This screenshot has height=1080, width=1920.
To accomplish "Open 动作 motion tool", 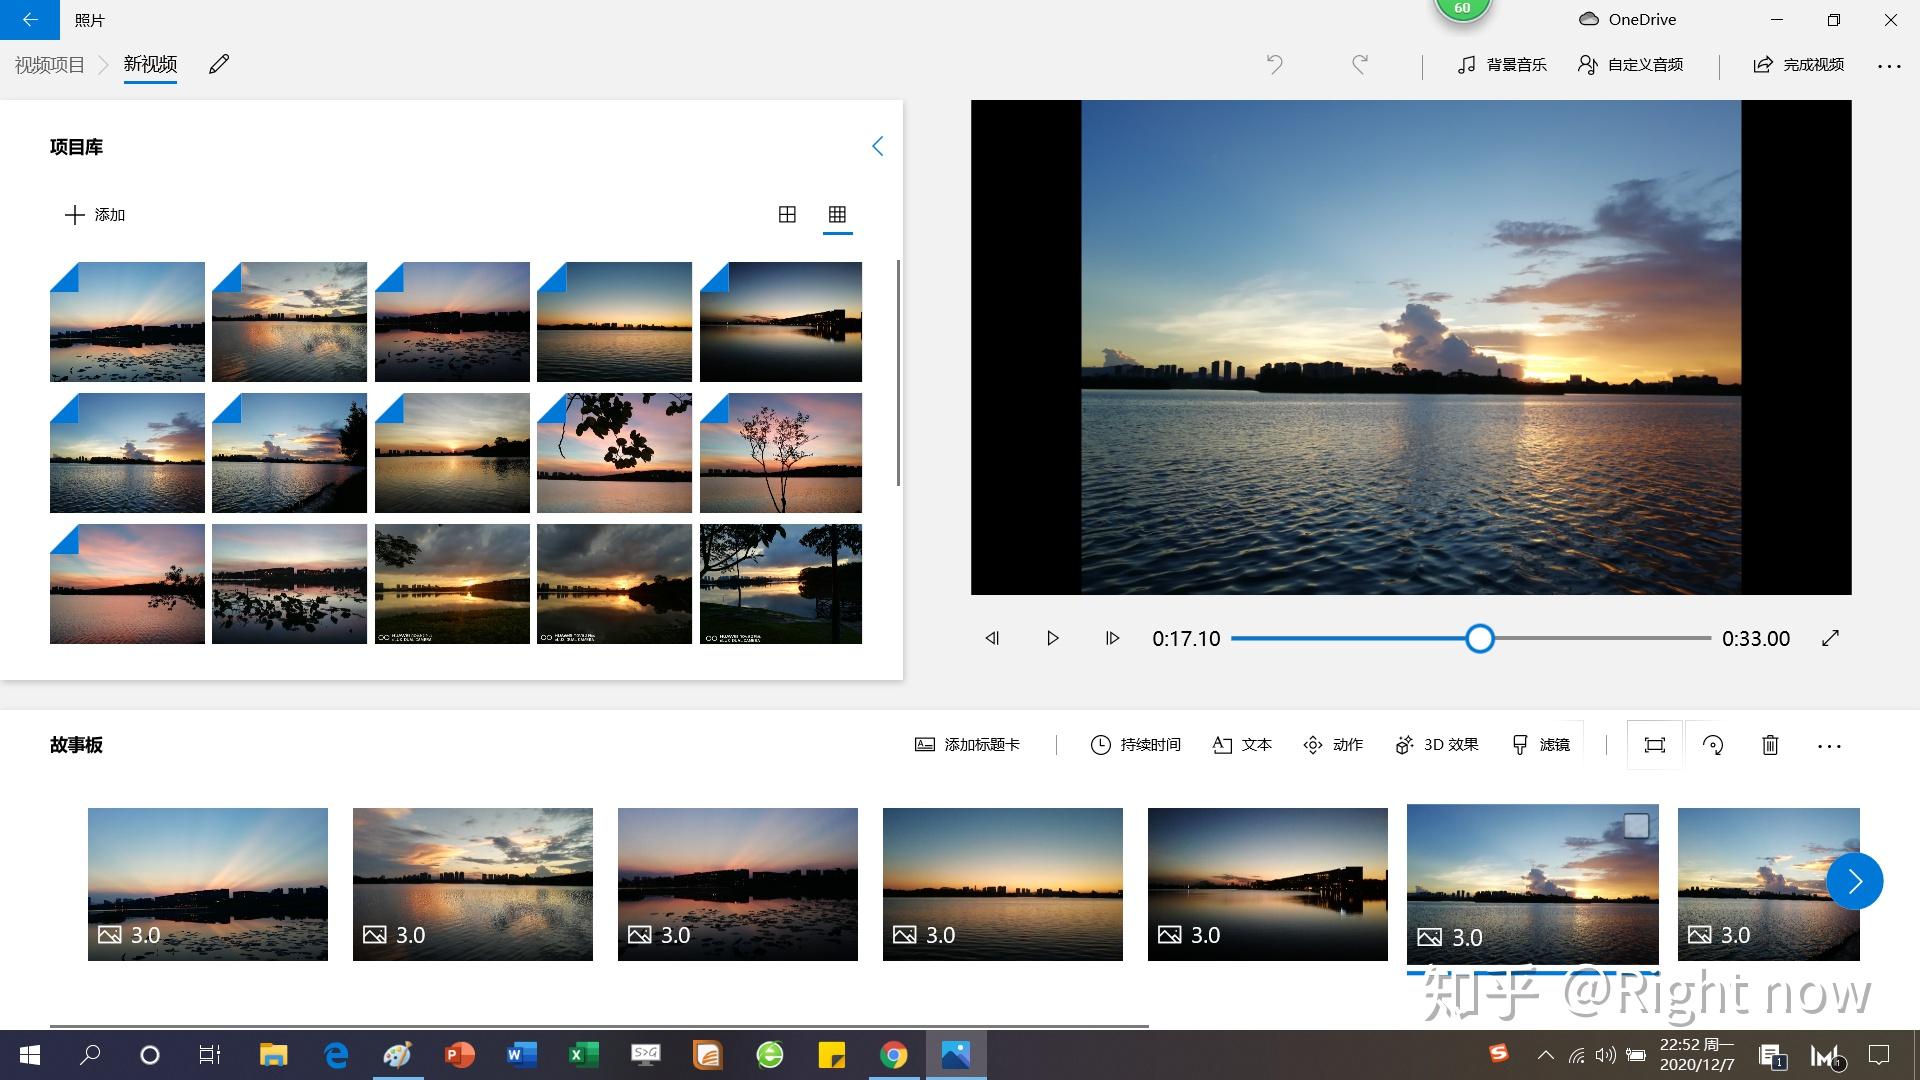I will click(x=1333, y=745).
